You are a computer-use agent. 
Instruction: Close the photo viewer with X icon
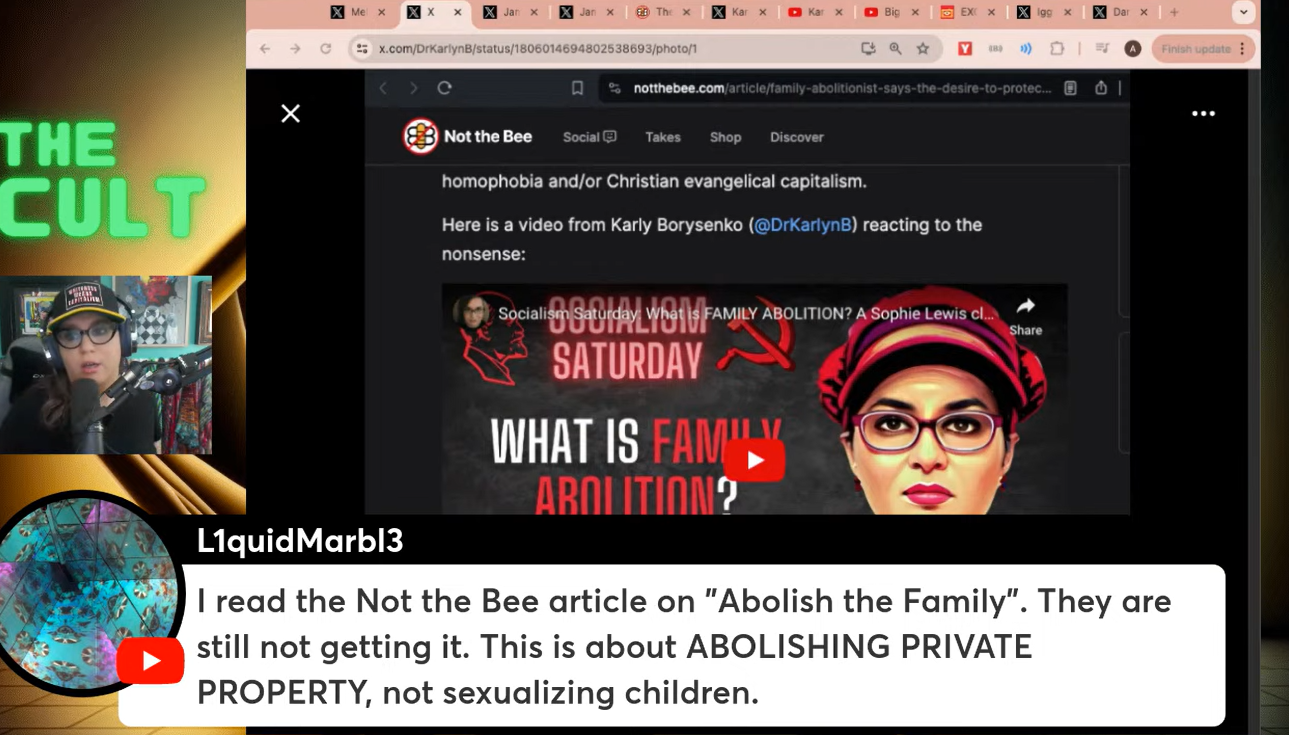click(291, 114)
